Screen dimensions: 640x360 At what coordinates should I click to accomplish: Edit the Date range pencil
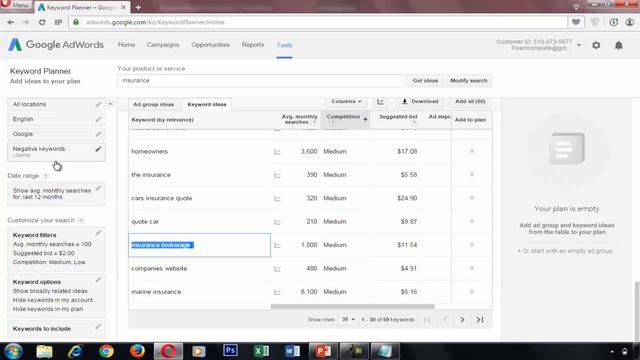98,188
